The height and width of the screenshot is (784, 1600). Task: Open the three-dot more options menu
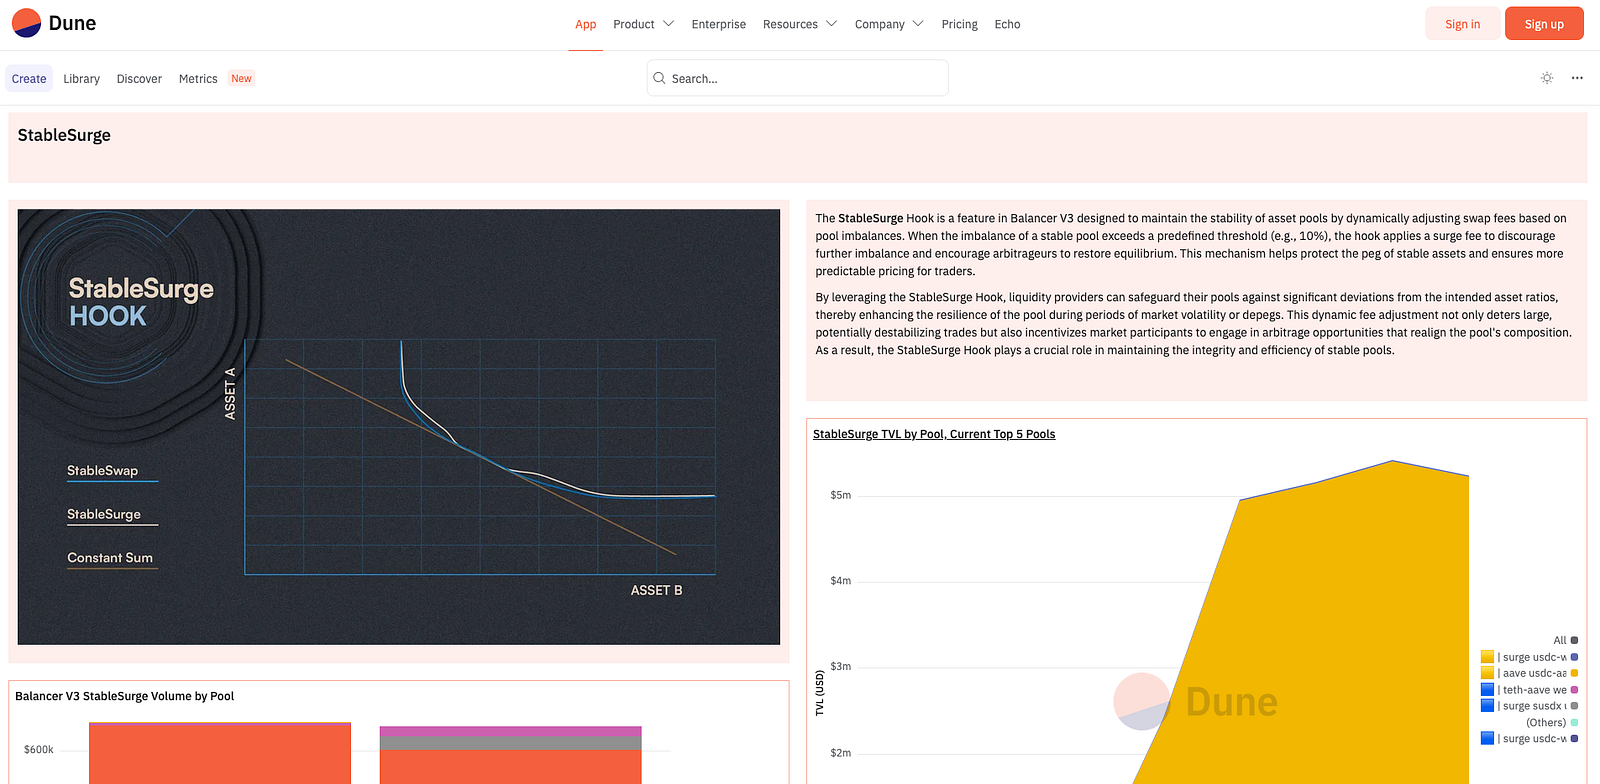(1577, 78)
